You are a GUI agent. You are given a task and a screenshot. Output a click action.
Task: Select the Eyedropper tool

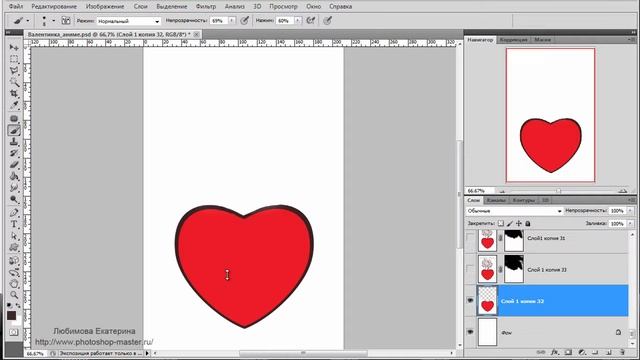(x=14, y=105)
